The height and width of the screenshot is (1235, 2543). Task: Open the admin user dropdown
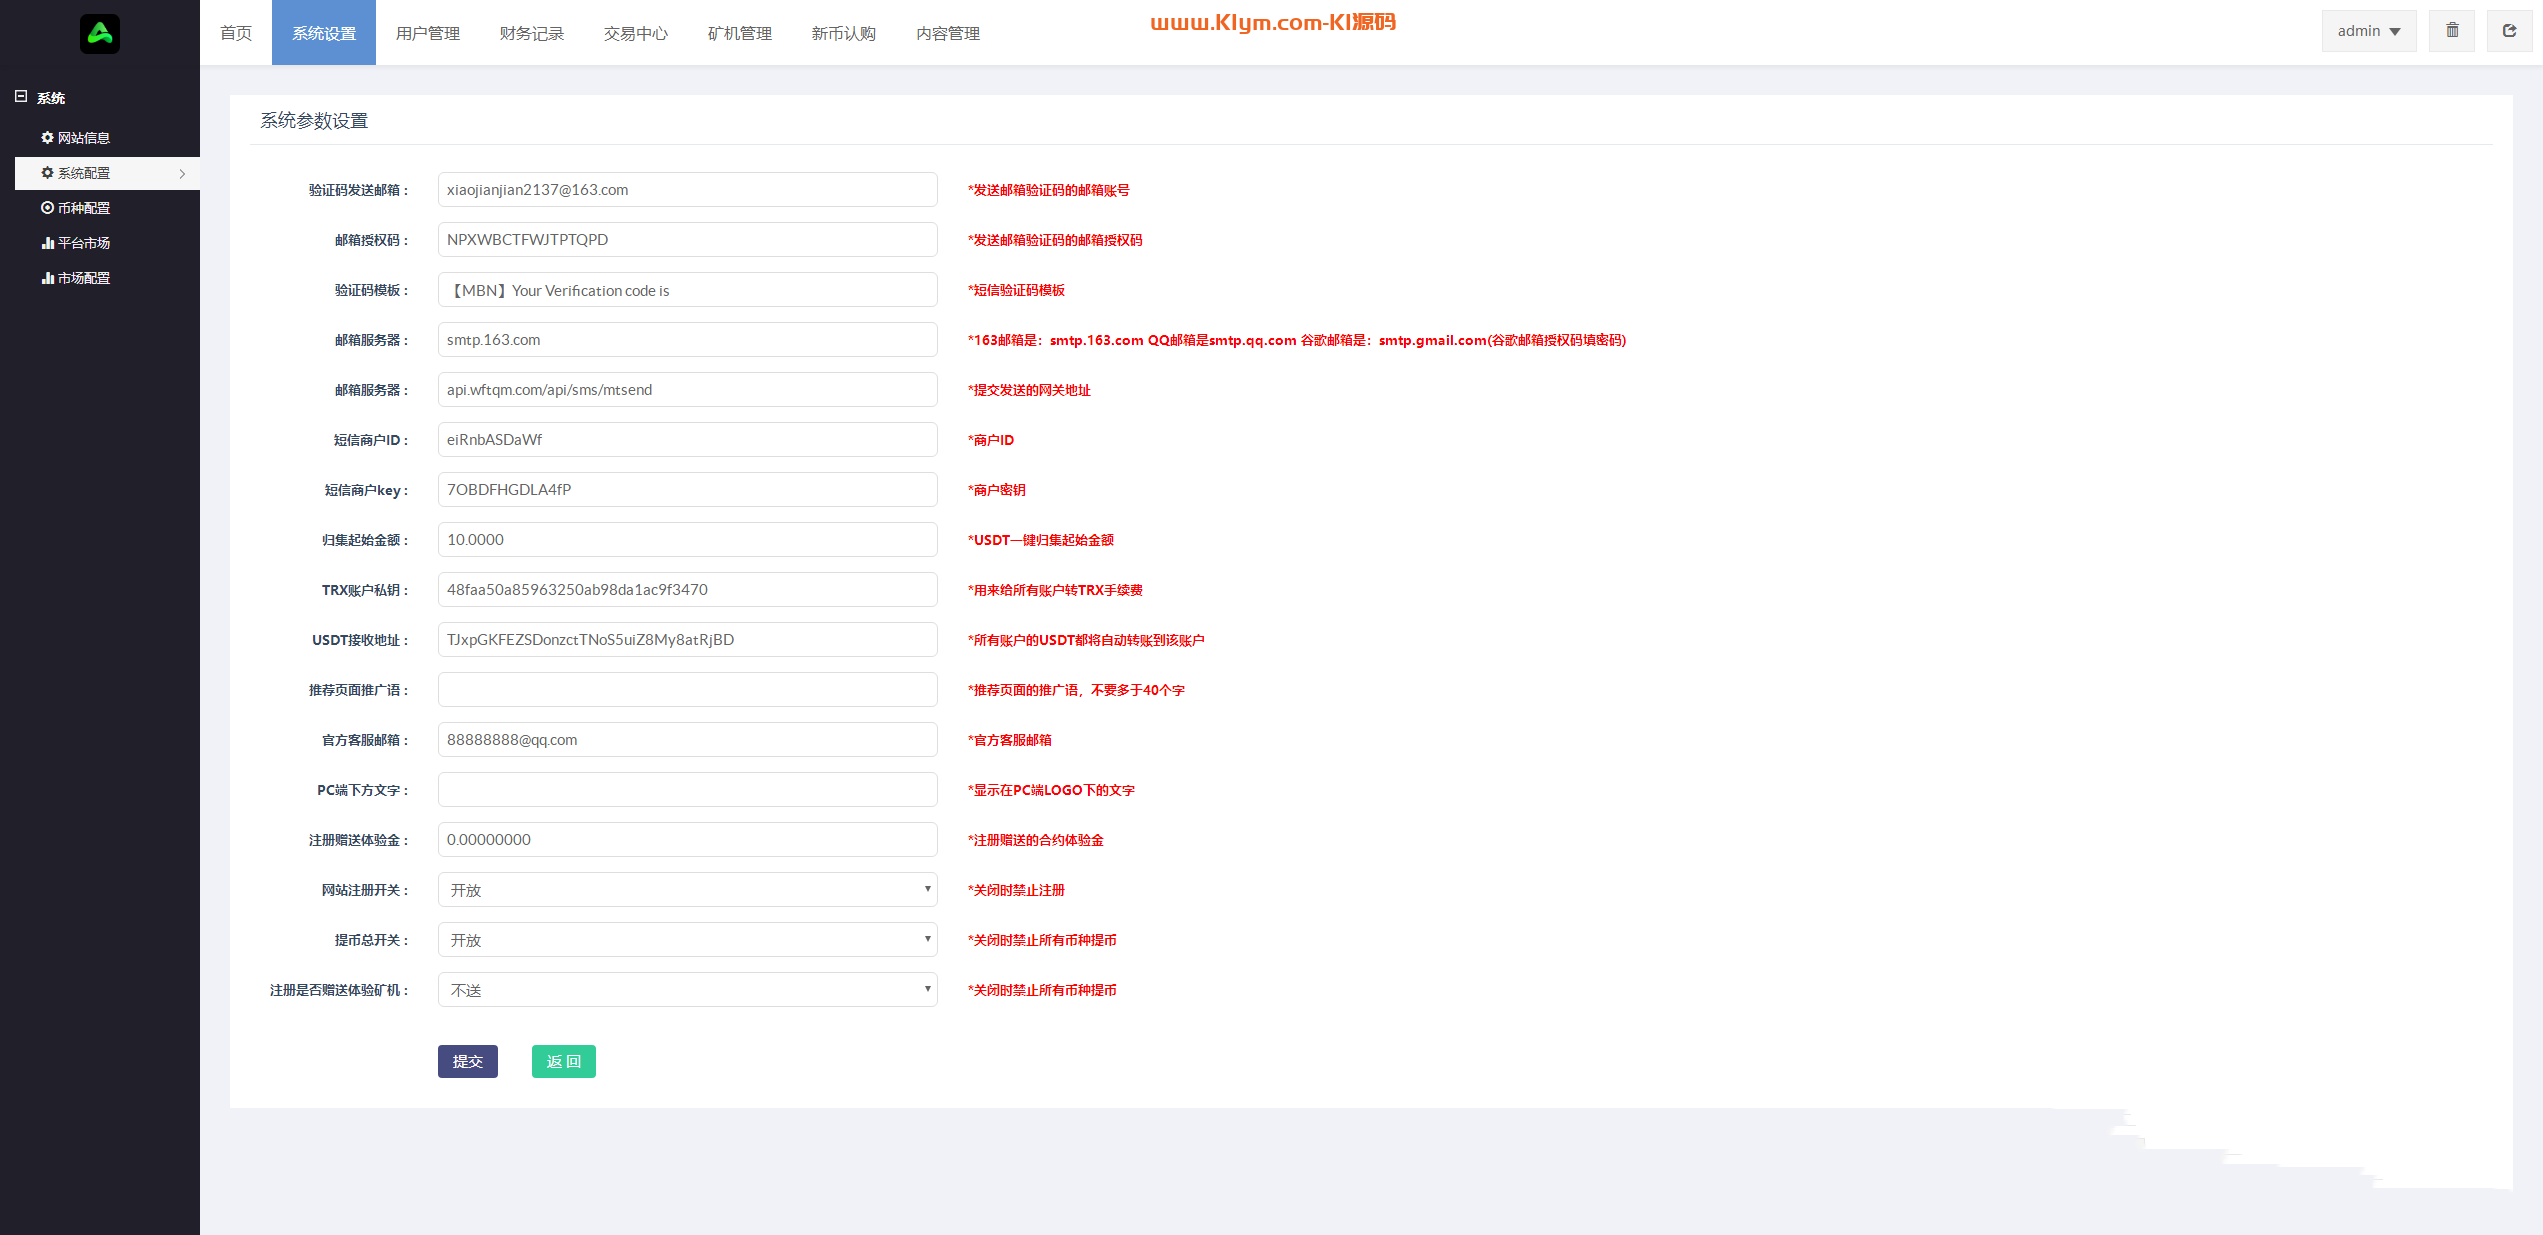(2368, 31)
